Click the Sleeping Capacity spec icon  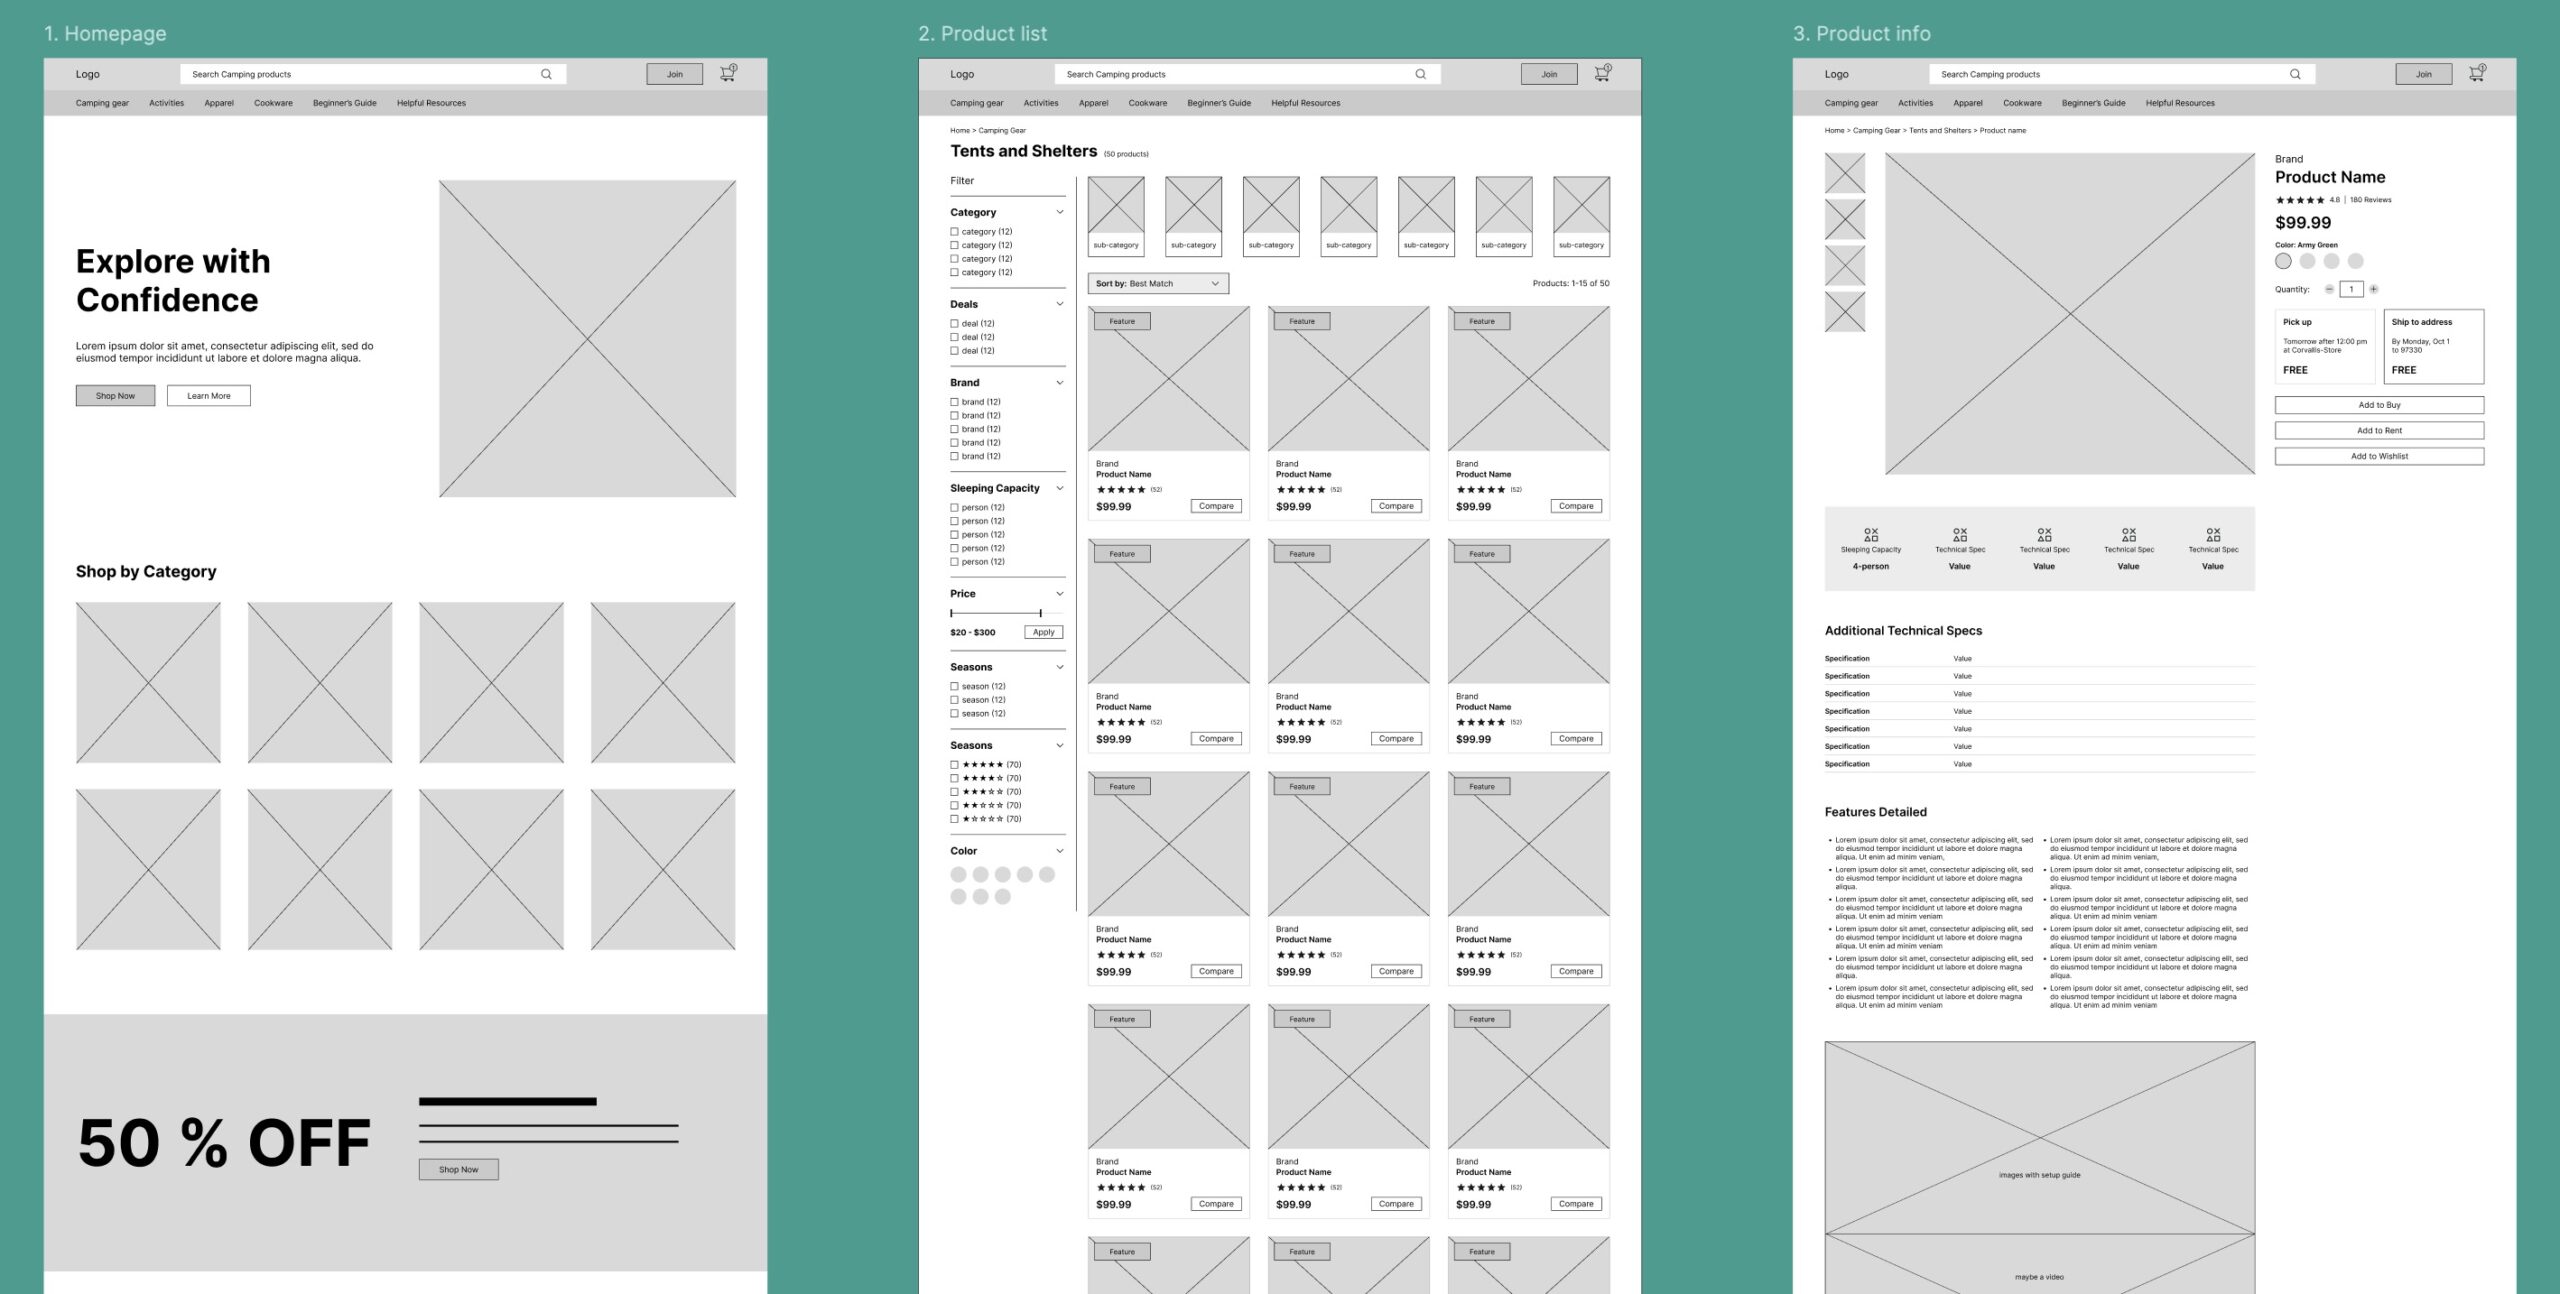click(x=1871, y=535)
